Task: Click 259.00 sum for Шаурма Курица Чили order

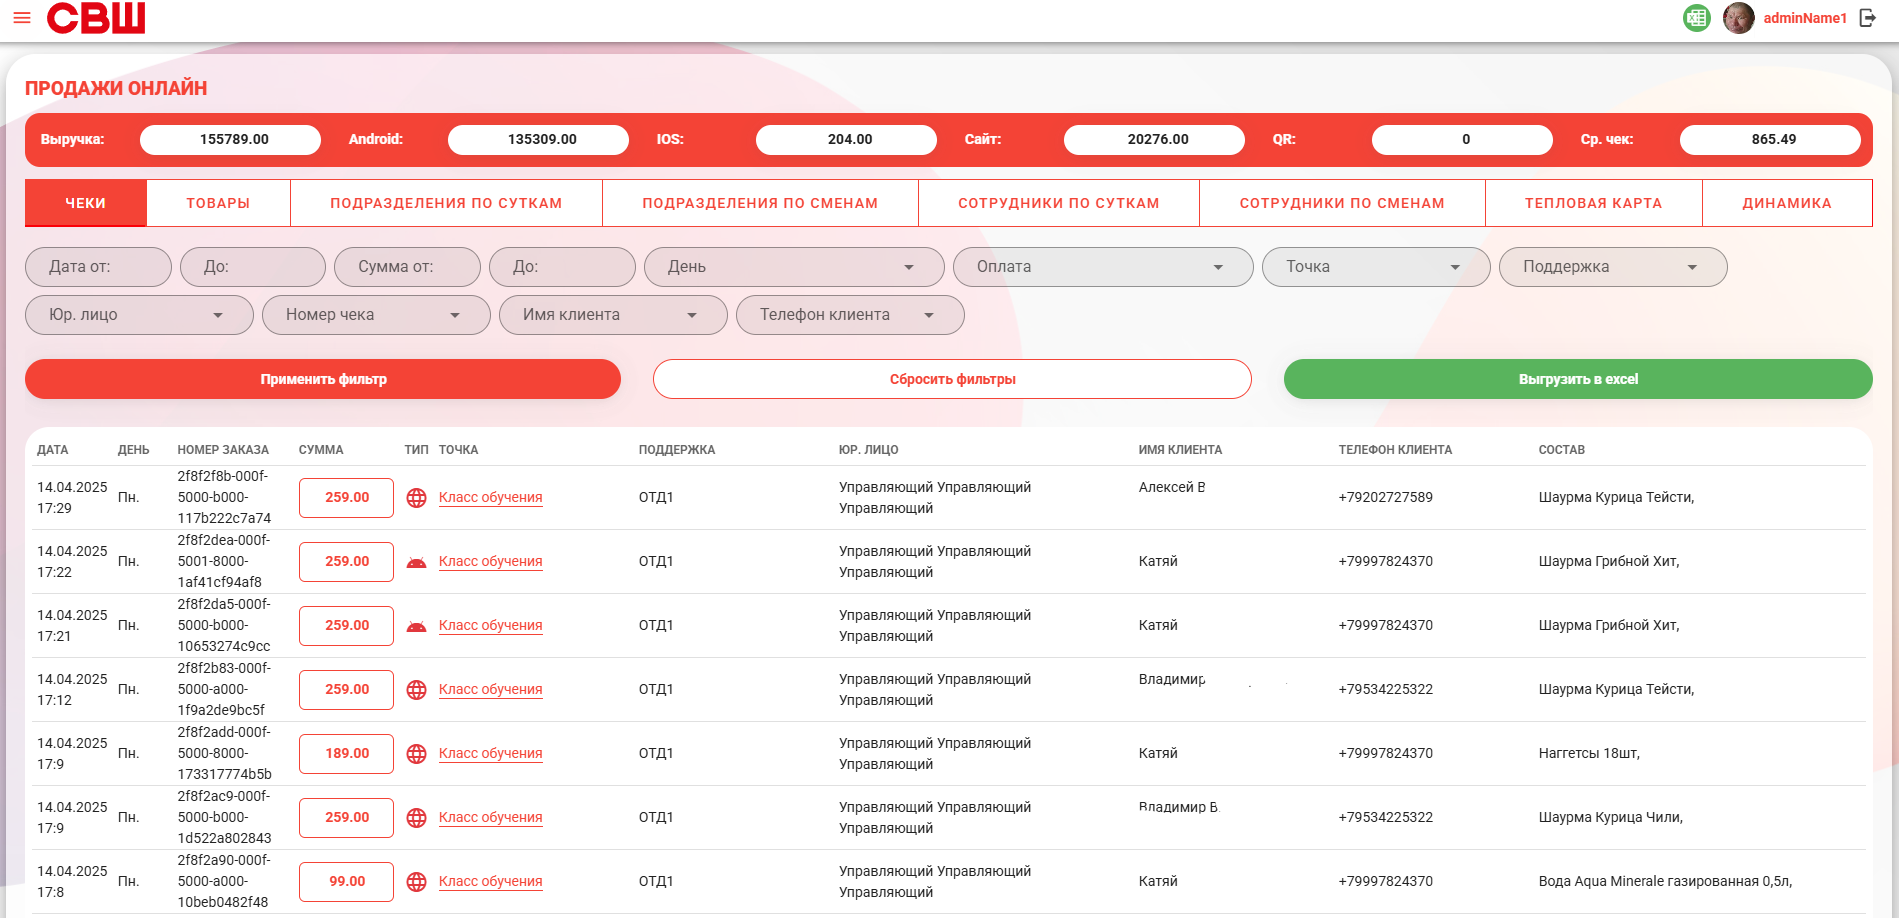Action: click(x=346, y=818)
